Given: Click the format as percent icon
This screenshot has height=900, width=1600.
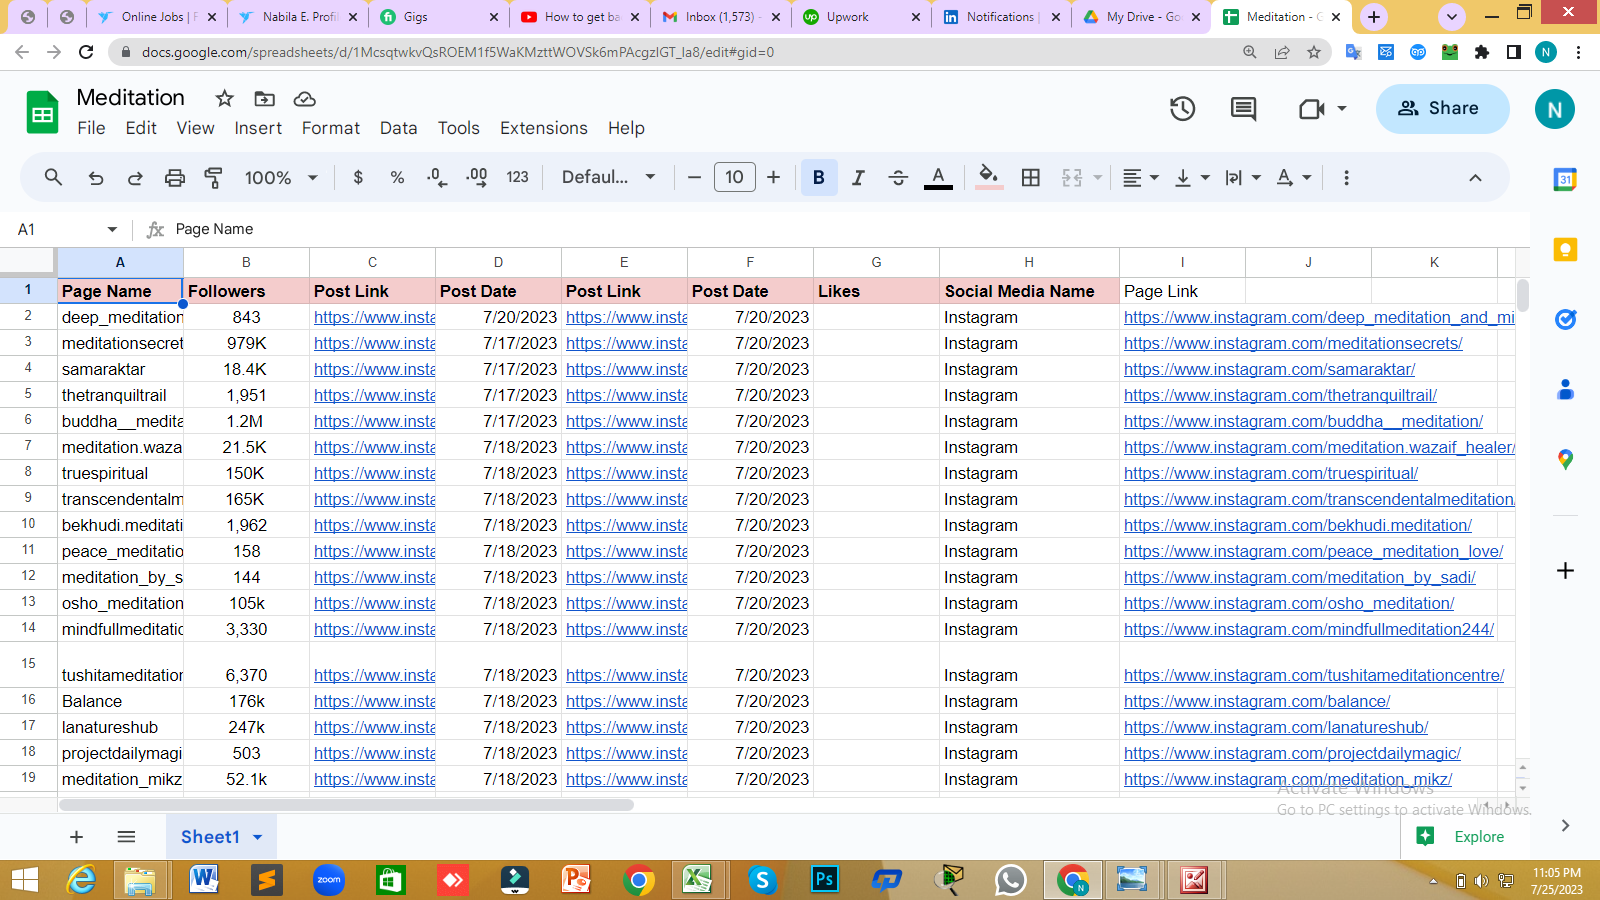Looking at the screenshot, I should tap(397, 177).
